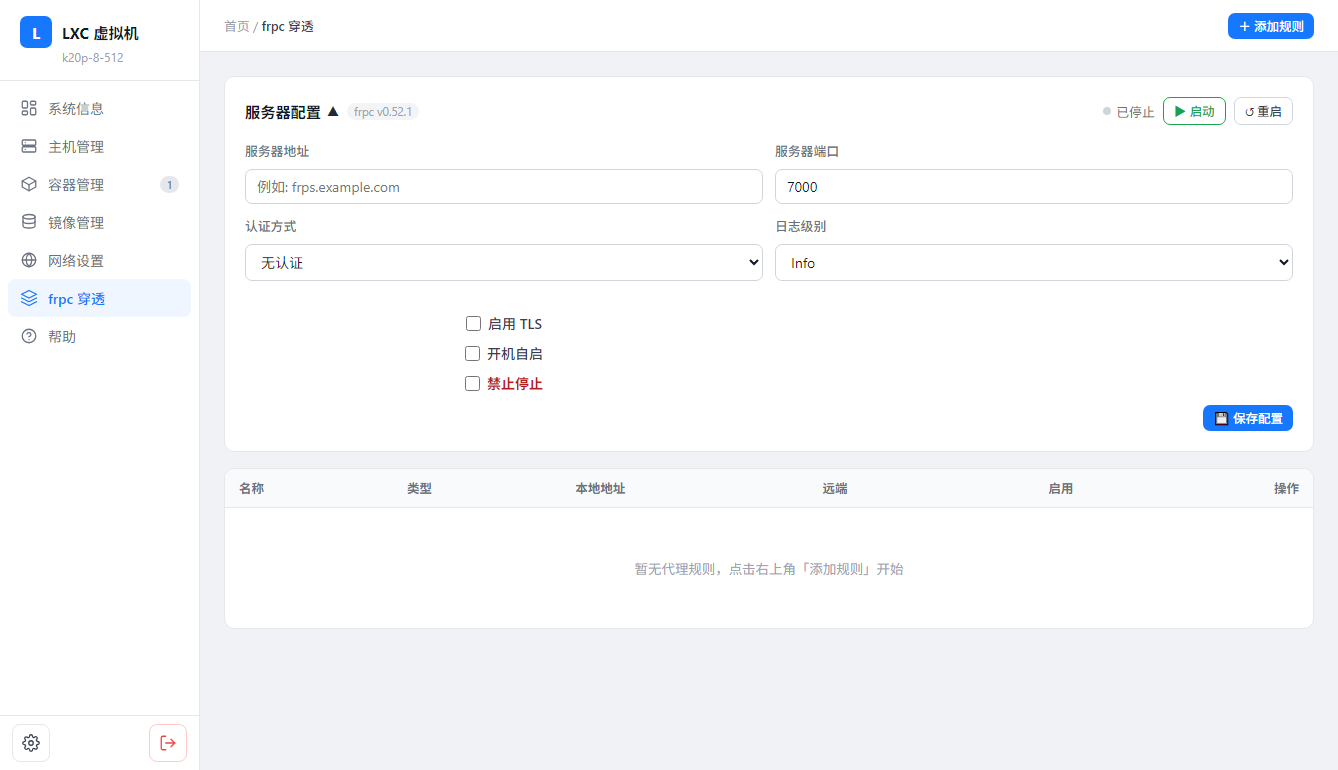Click the 服务器端口 field showing 7000
The image size is (1338, 770).
1034,186
